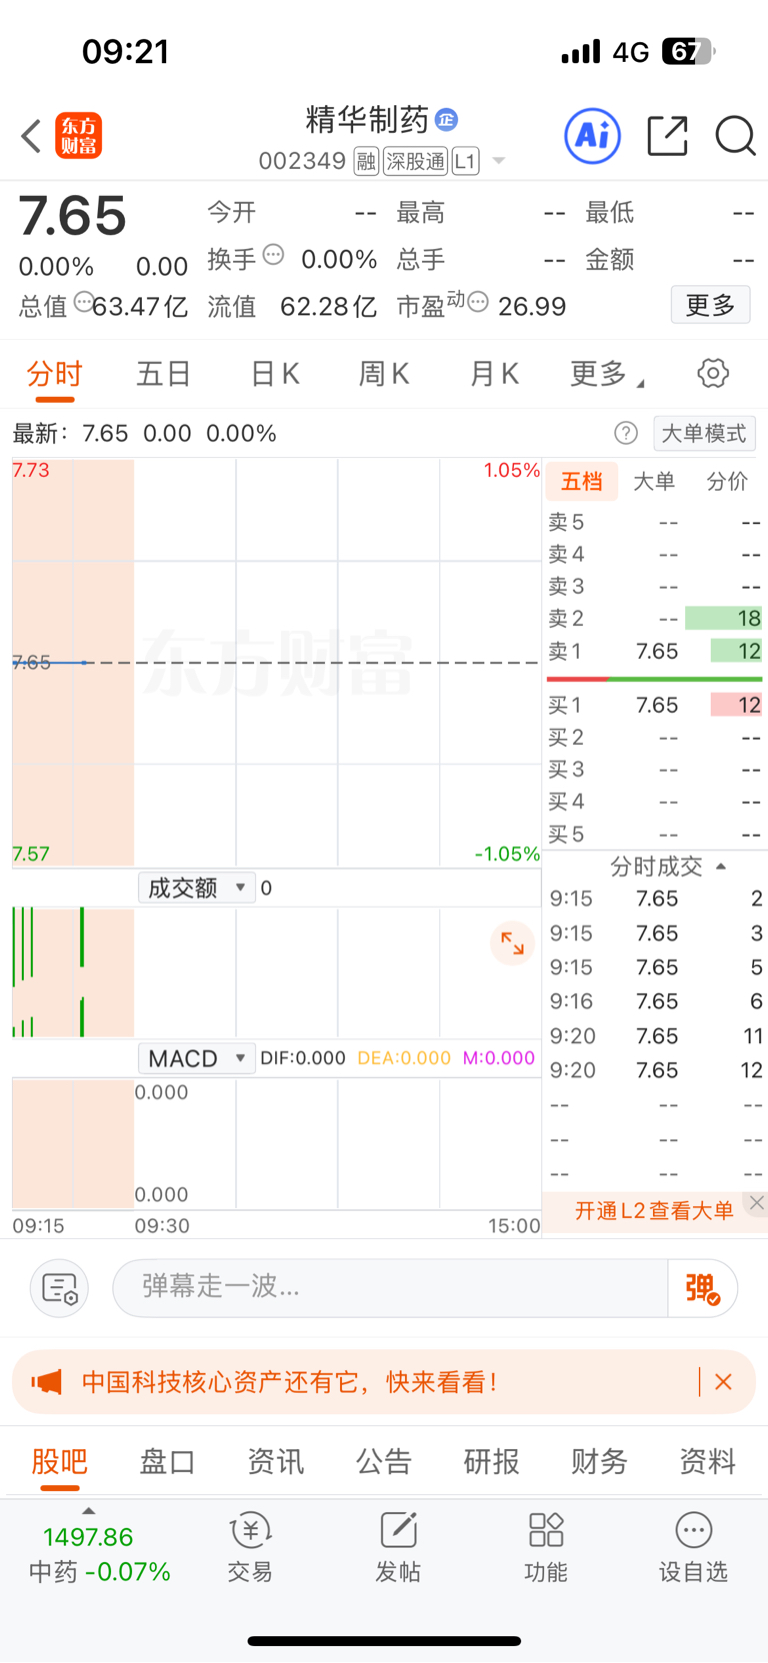Open the 研报 tab
This screenshot has height=1663, width=768.
click(492, 1461)
